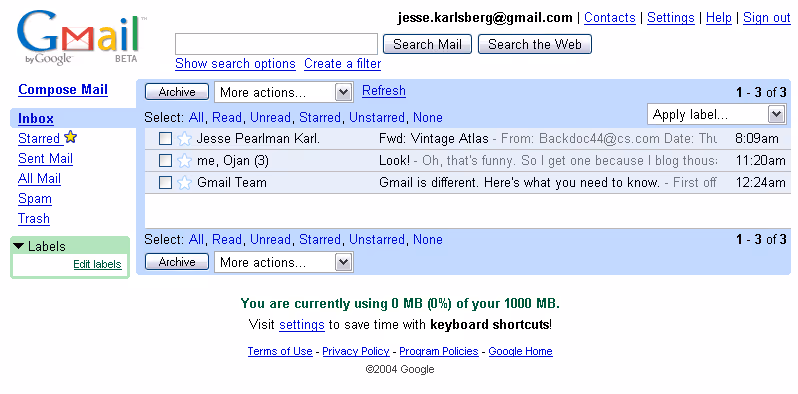Open the Spam folder
Screen dimensions: 798x394
click(x=35, y=199)
